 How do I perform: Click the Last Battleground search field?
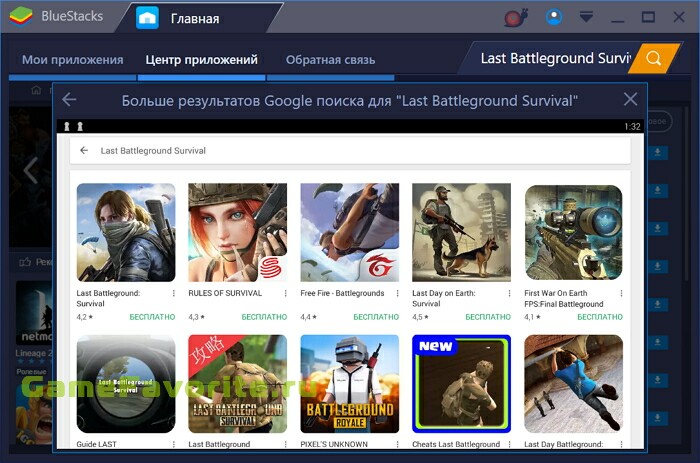tap(551, 58)
